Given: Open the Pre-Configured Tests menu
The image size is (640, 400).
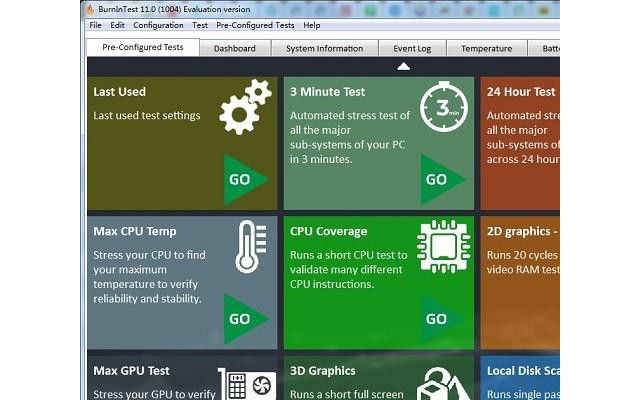Looking at the screenshot, I should coord(256,25).
